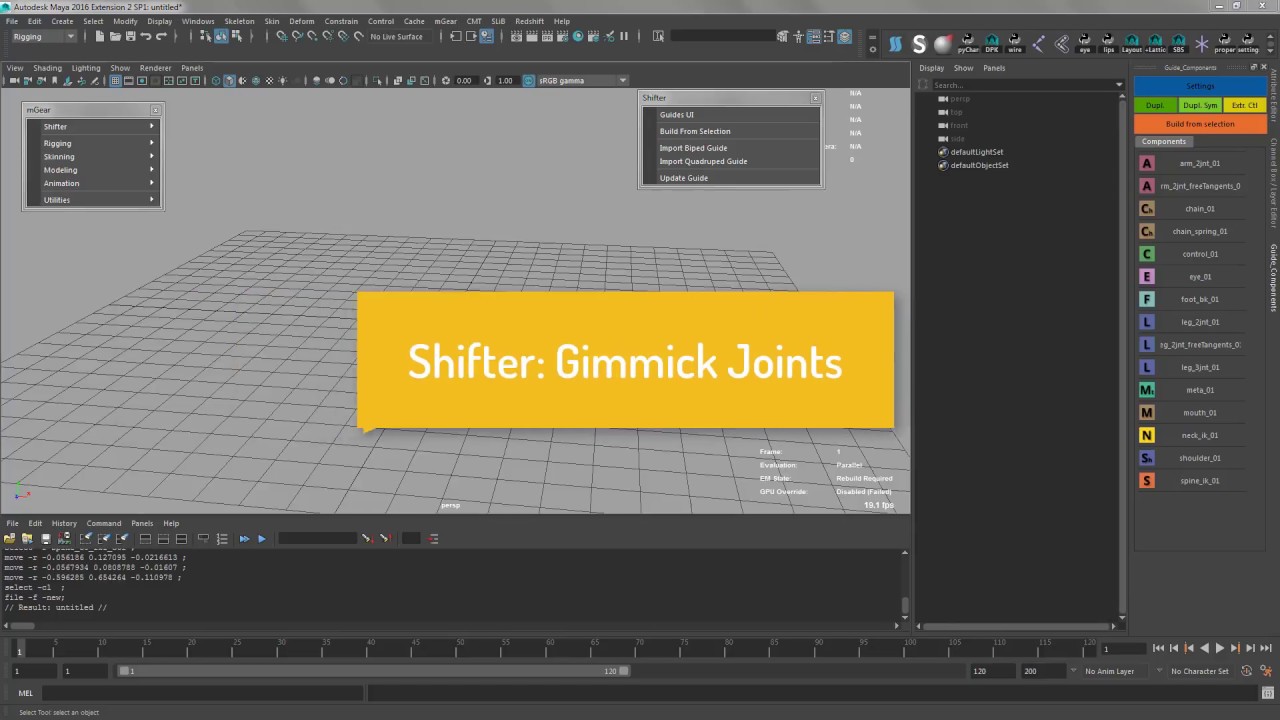Open the Outliner search filter dropdown arrow
Viewport: 1280px width, 720px height.
[1119, 85]
